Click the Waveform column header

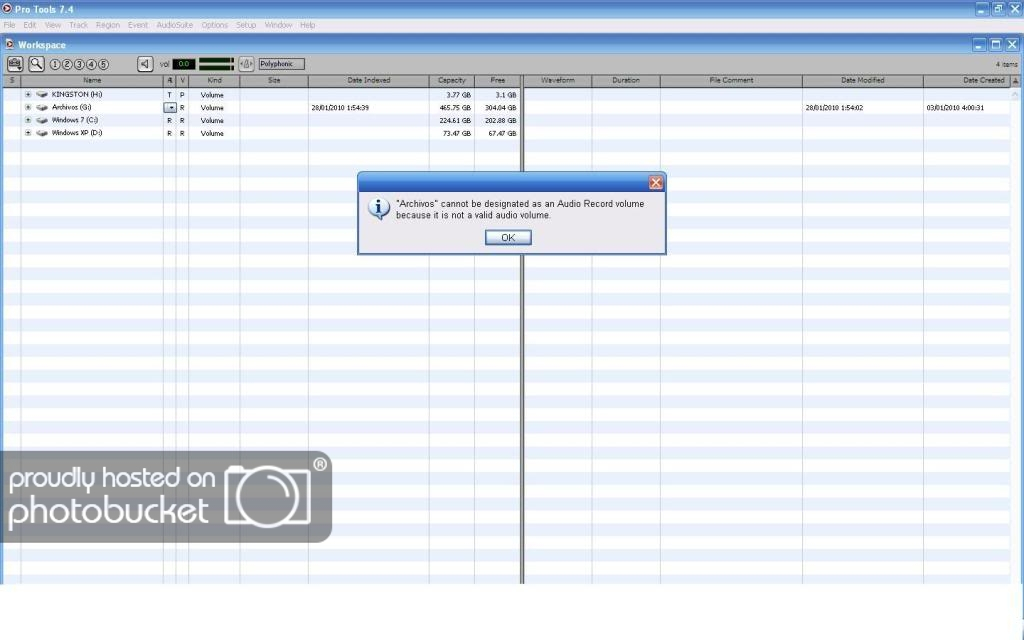click(558, 80)
